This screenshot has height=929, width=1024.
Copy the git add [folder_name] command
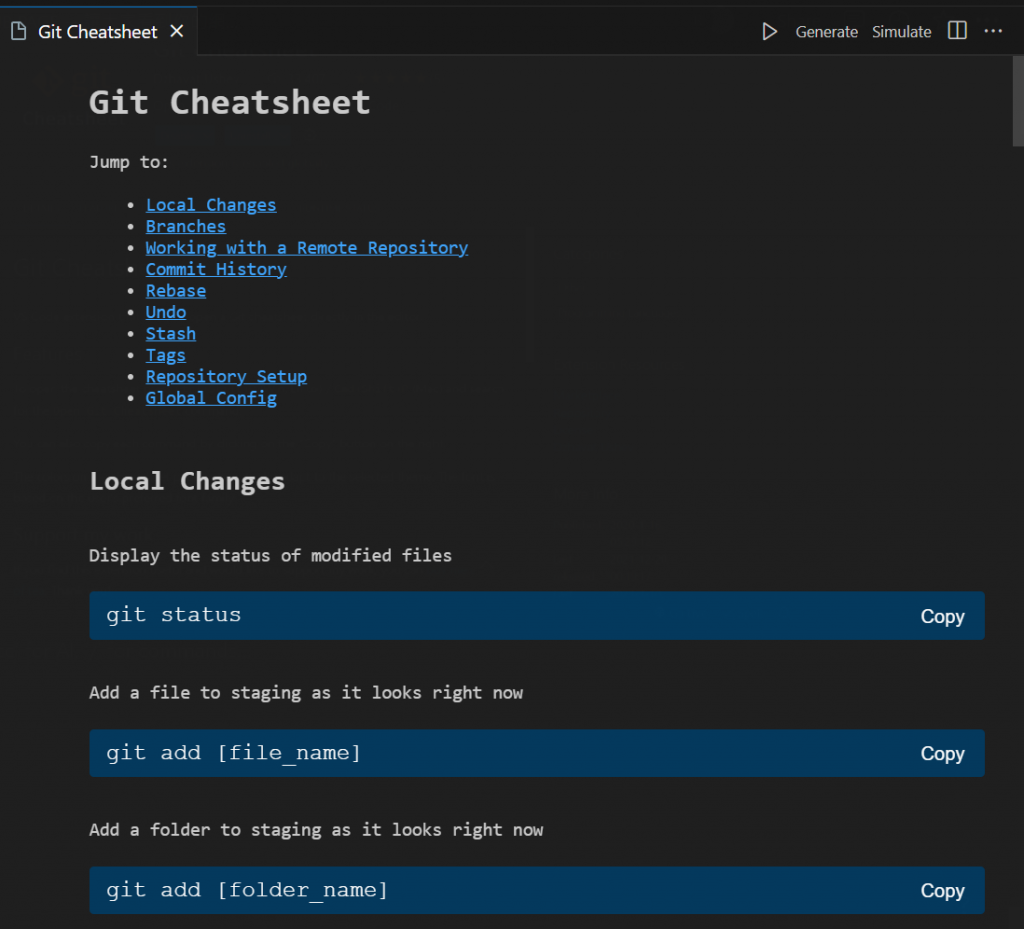pyautogui.click(x=942, y=890)
